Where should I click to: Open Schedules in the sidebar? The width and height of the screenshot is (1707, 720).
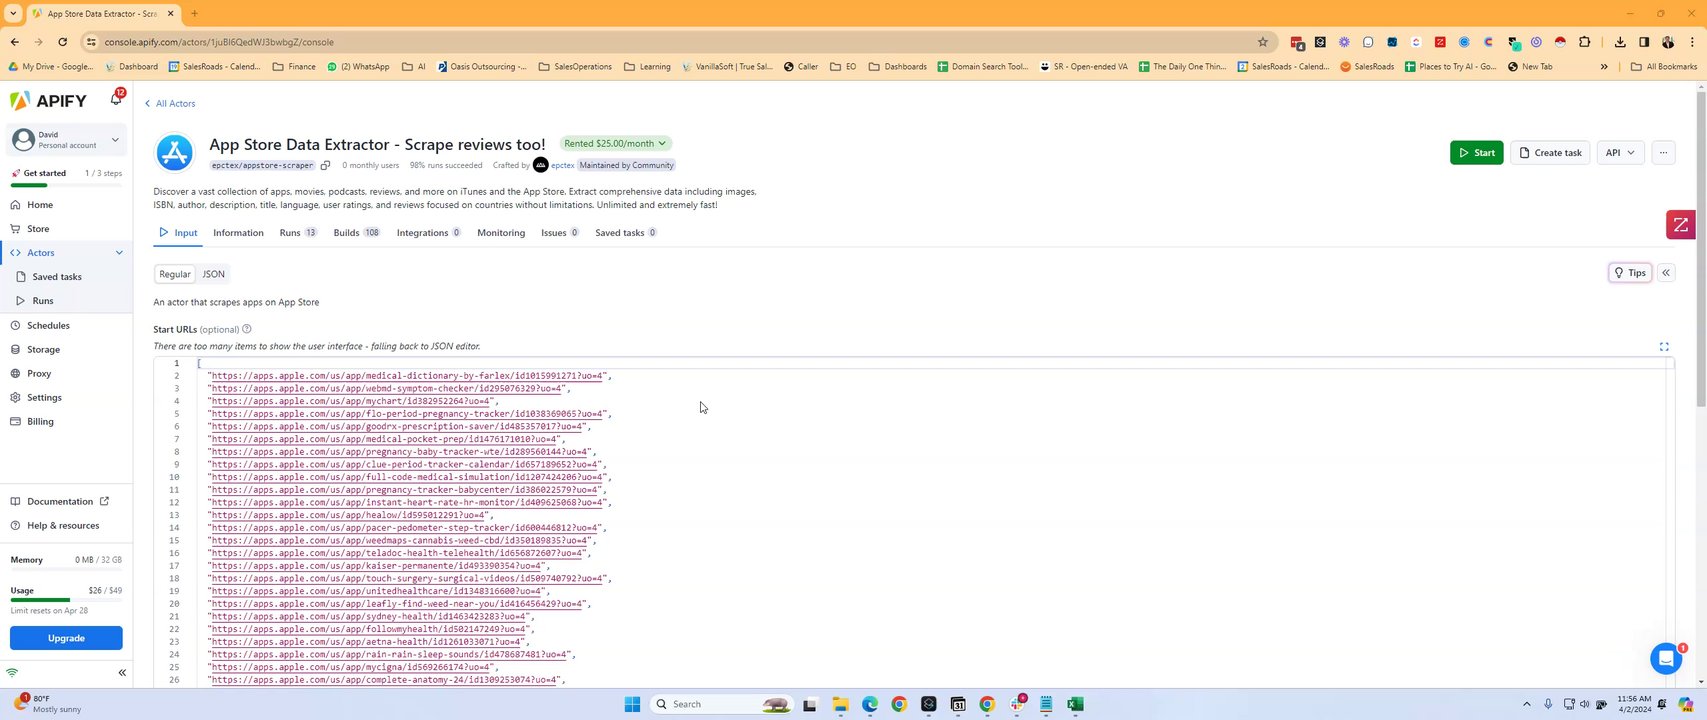[48, 326]
